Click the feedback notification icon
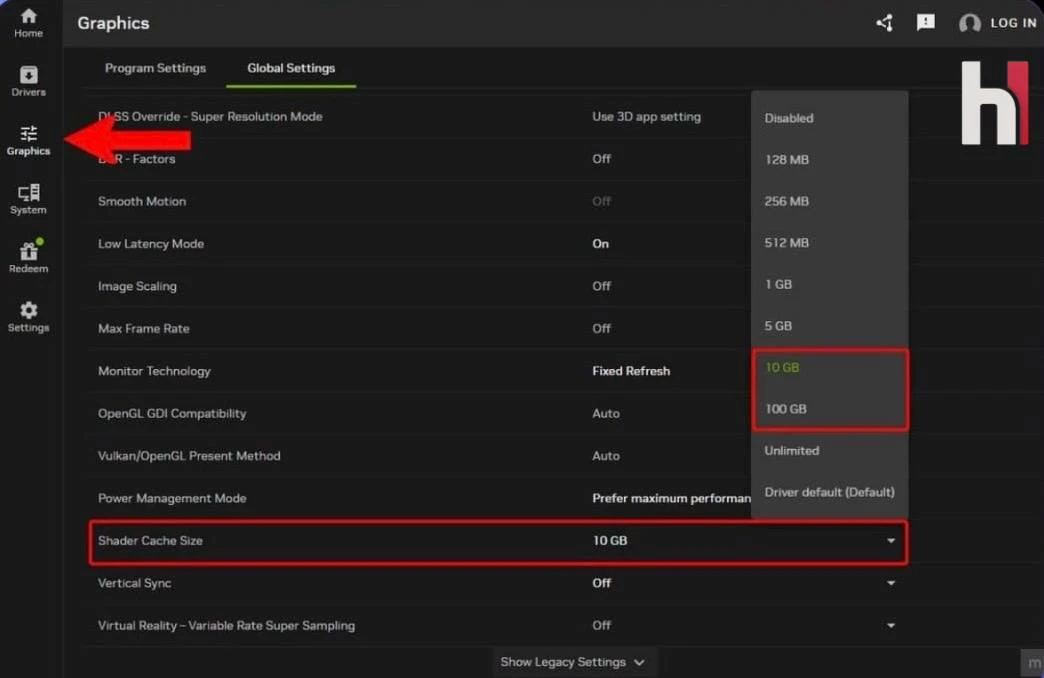This screenshot has height=678, width=1044. 926,22
